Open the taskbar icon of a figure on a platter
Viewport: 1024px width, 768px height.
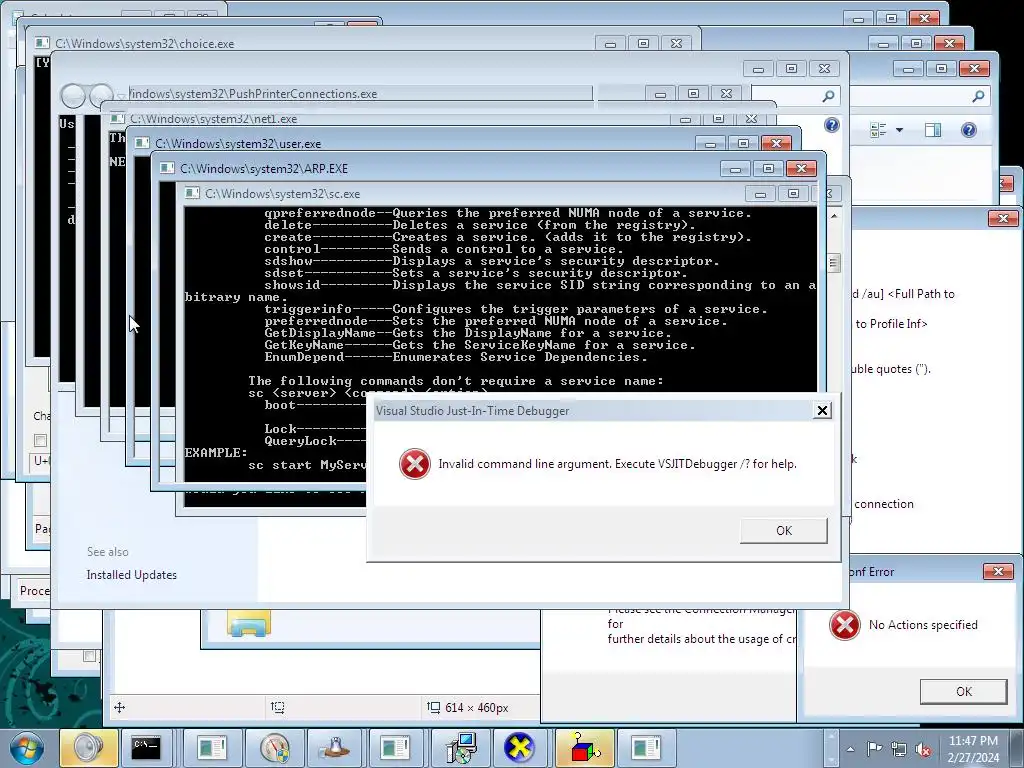[x=335, y=748]
